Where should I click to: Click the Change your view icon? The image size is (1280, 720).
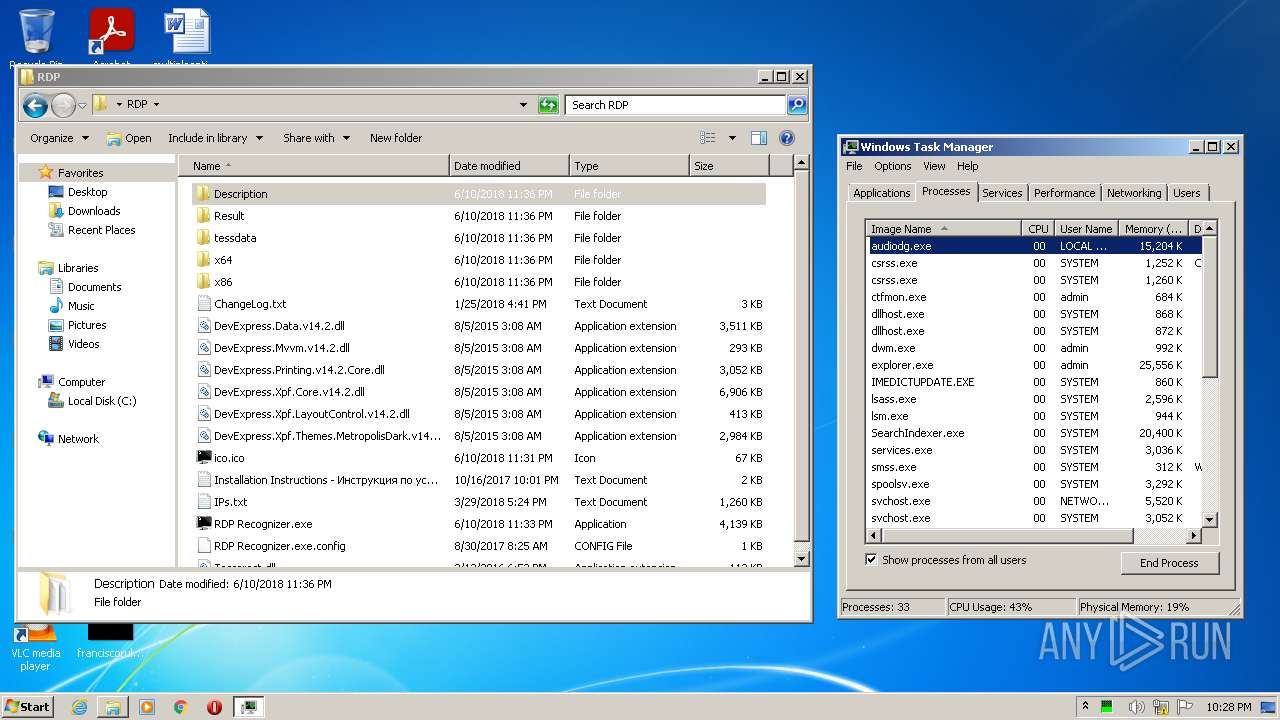tap(708, 138)
